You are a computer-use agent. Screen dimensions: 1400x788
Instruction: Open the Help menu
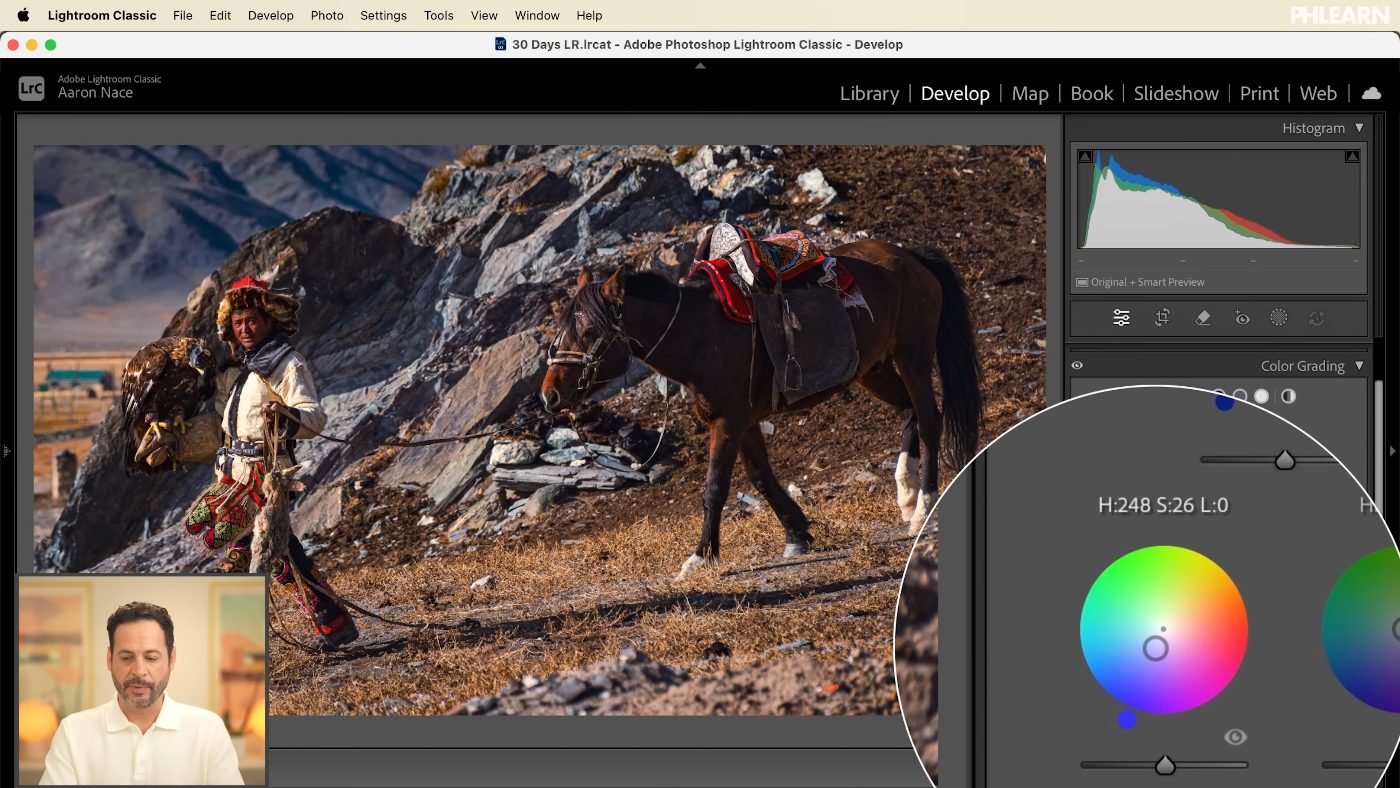[590, 15]
